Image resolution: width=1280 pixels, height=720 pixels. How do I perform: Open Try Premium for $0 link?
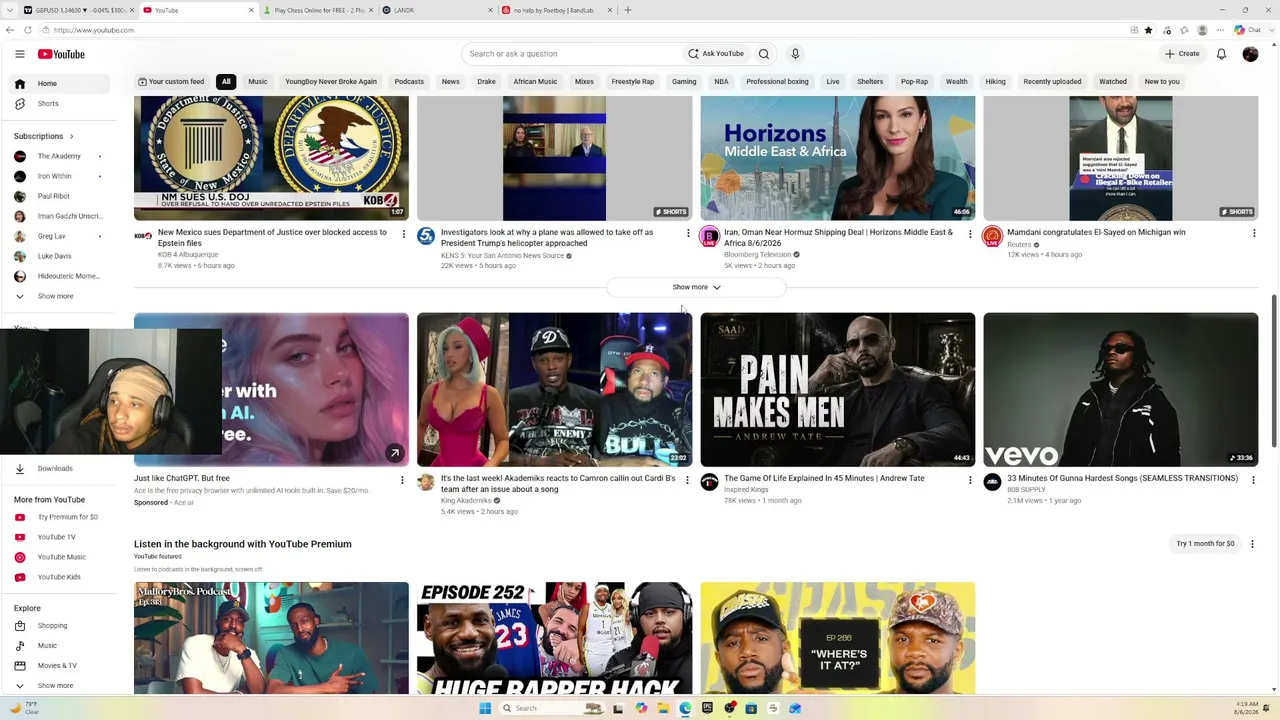(x=66, y=517)
